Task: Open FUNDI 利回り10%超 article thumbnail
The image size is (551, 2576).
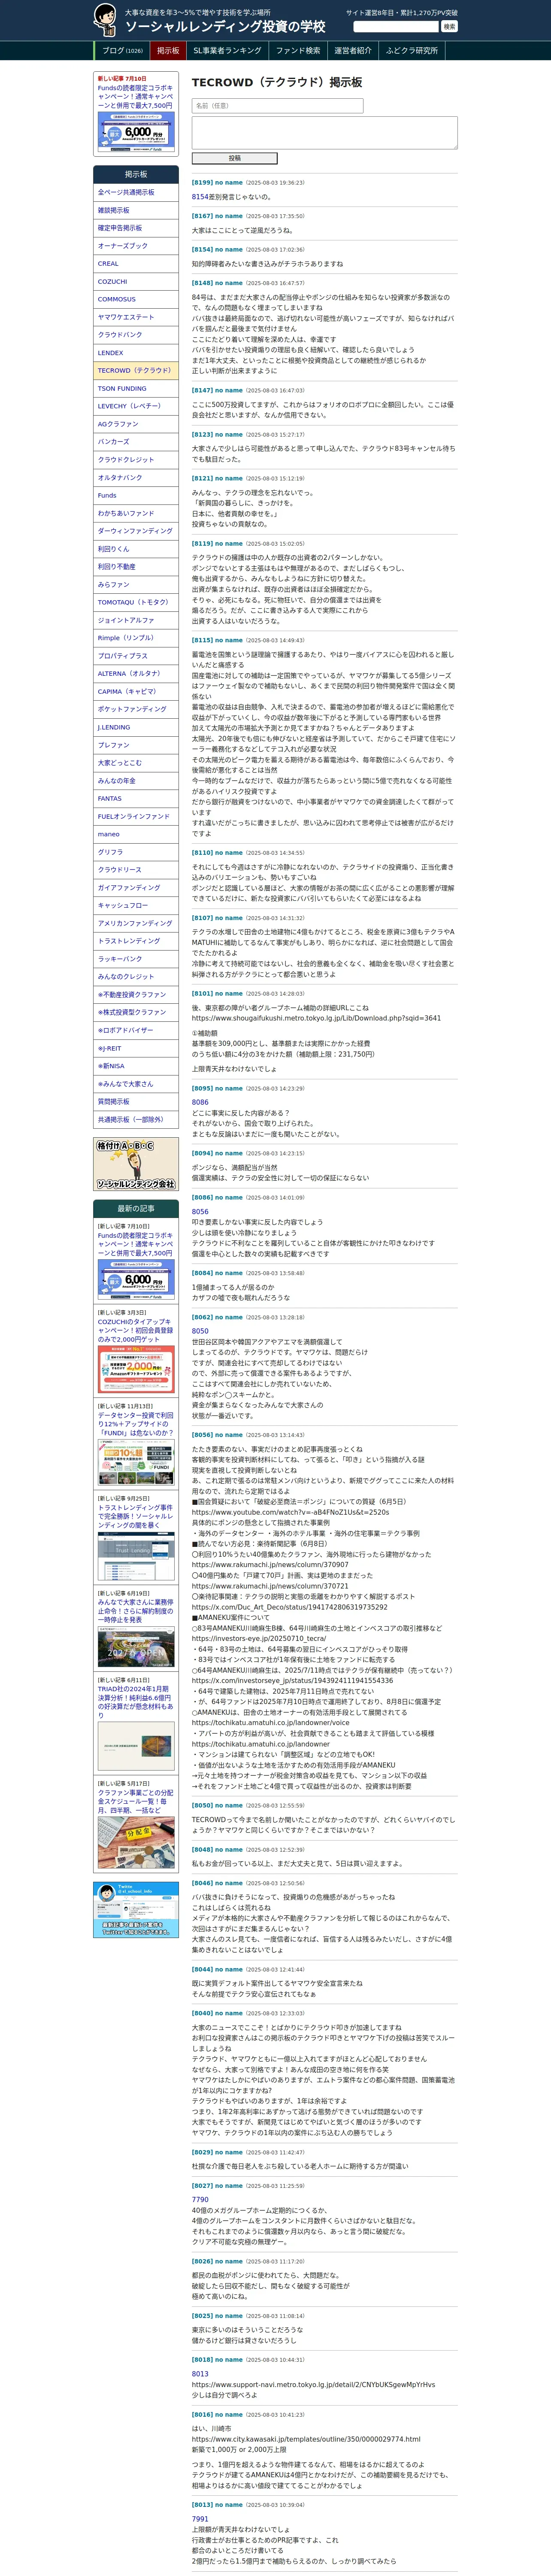Action: pyautogui.click(x=136, y=1462)
